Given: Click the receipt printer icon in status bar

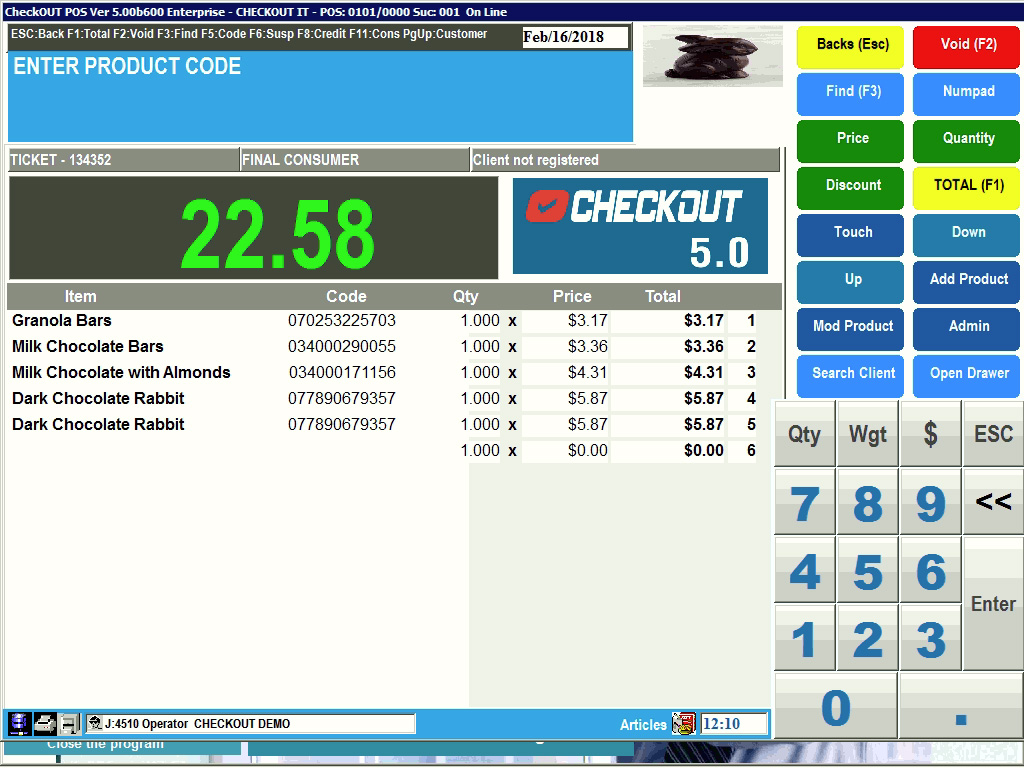Looking at the screenshot, I should 69,723.
